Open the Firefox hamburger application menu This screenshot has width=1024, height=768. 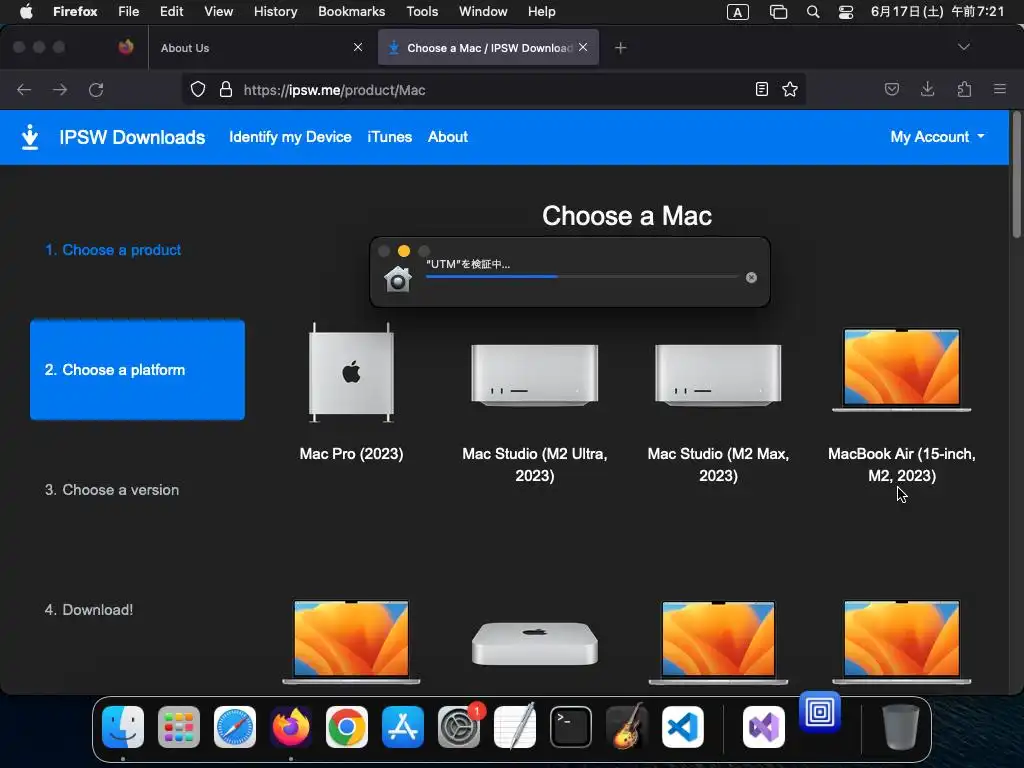tap(999, 89)
